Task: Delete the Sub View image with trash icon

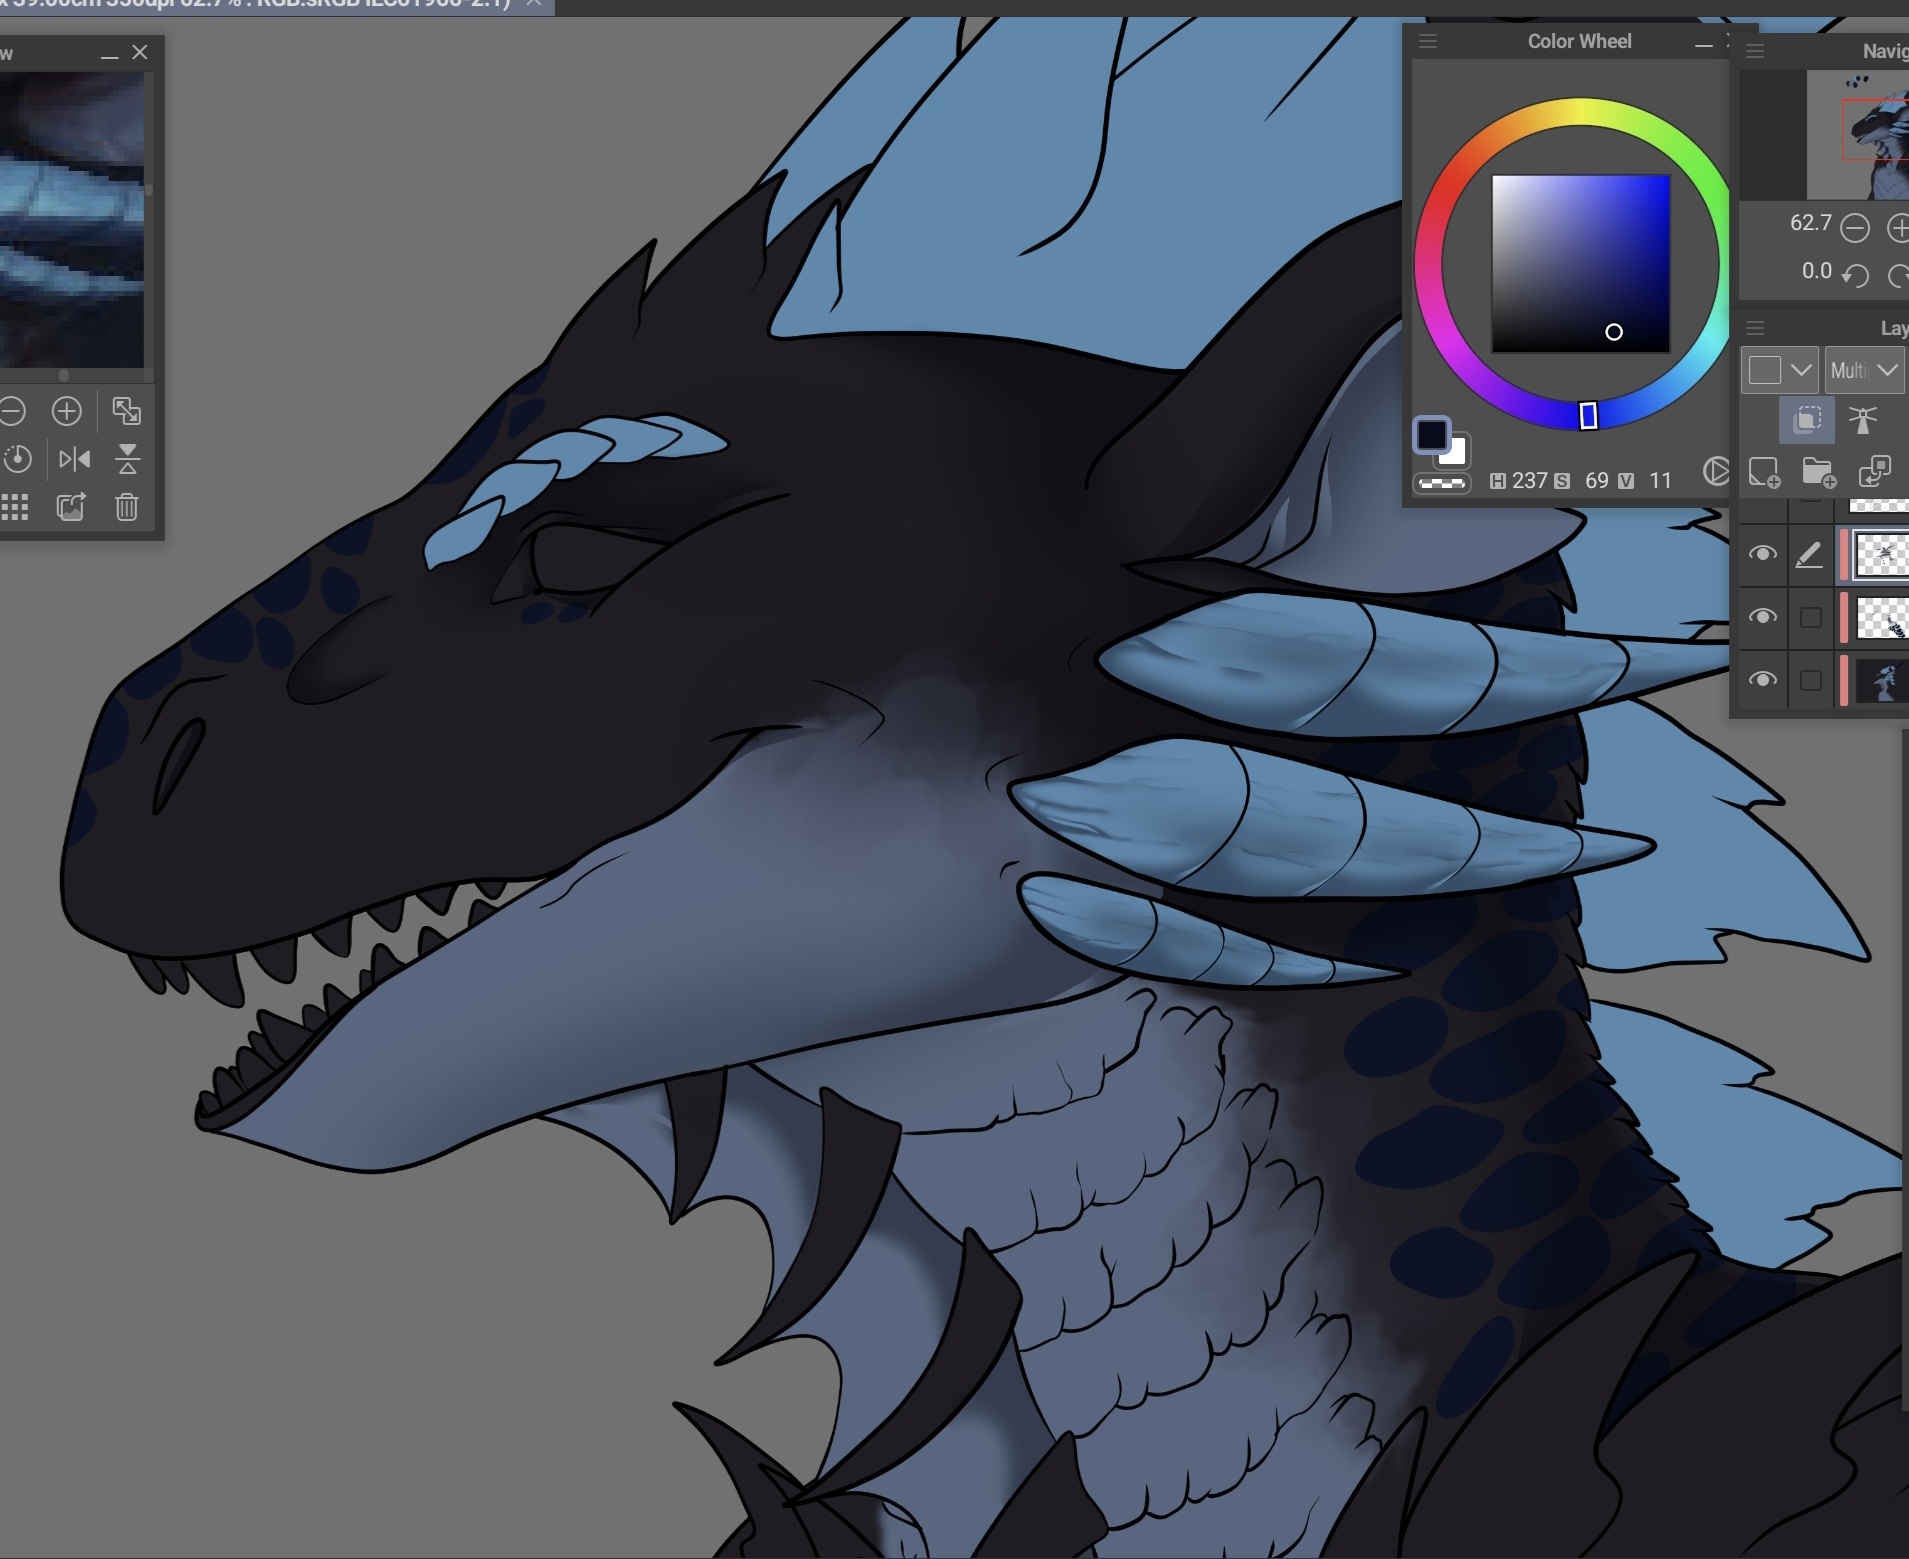Action: click(127, 507)
